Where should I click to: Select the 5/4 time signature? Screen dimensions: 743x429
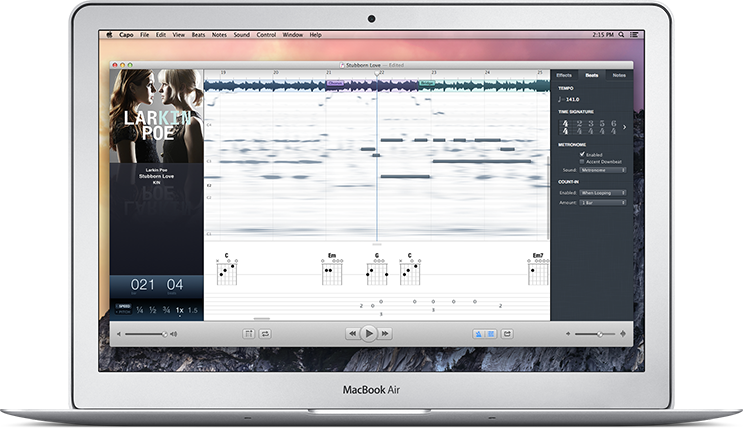pos(602,127)
